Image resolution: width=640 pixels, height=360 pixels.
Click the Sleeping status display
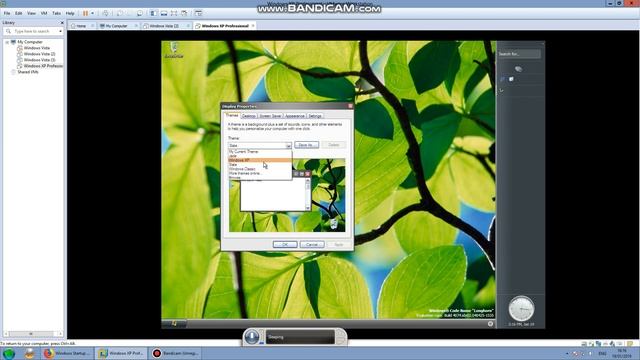[x=300, y=337]
